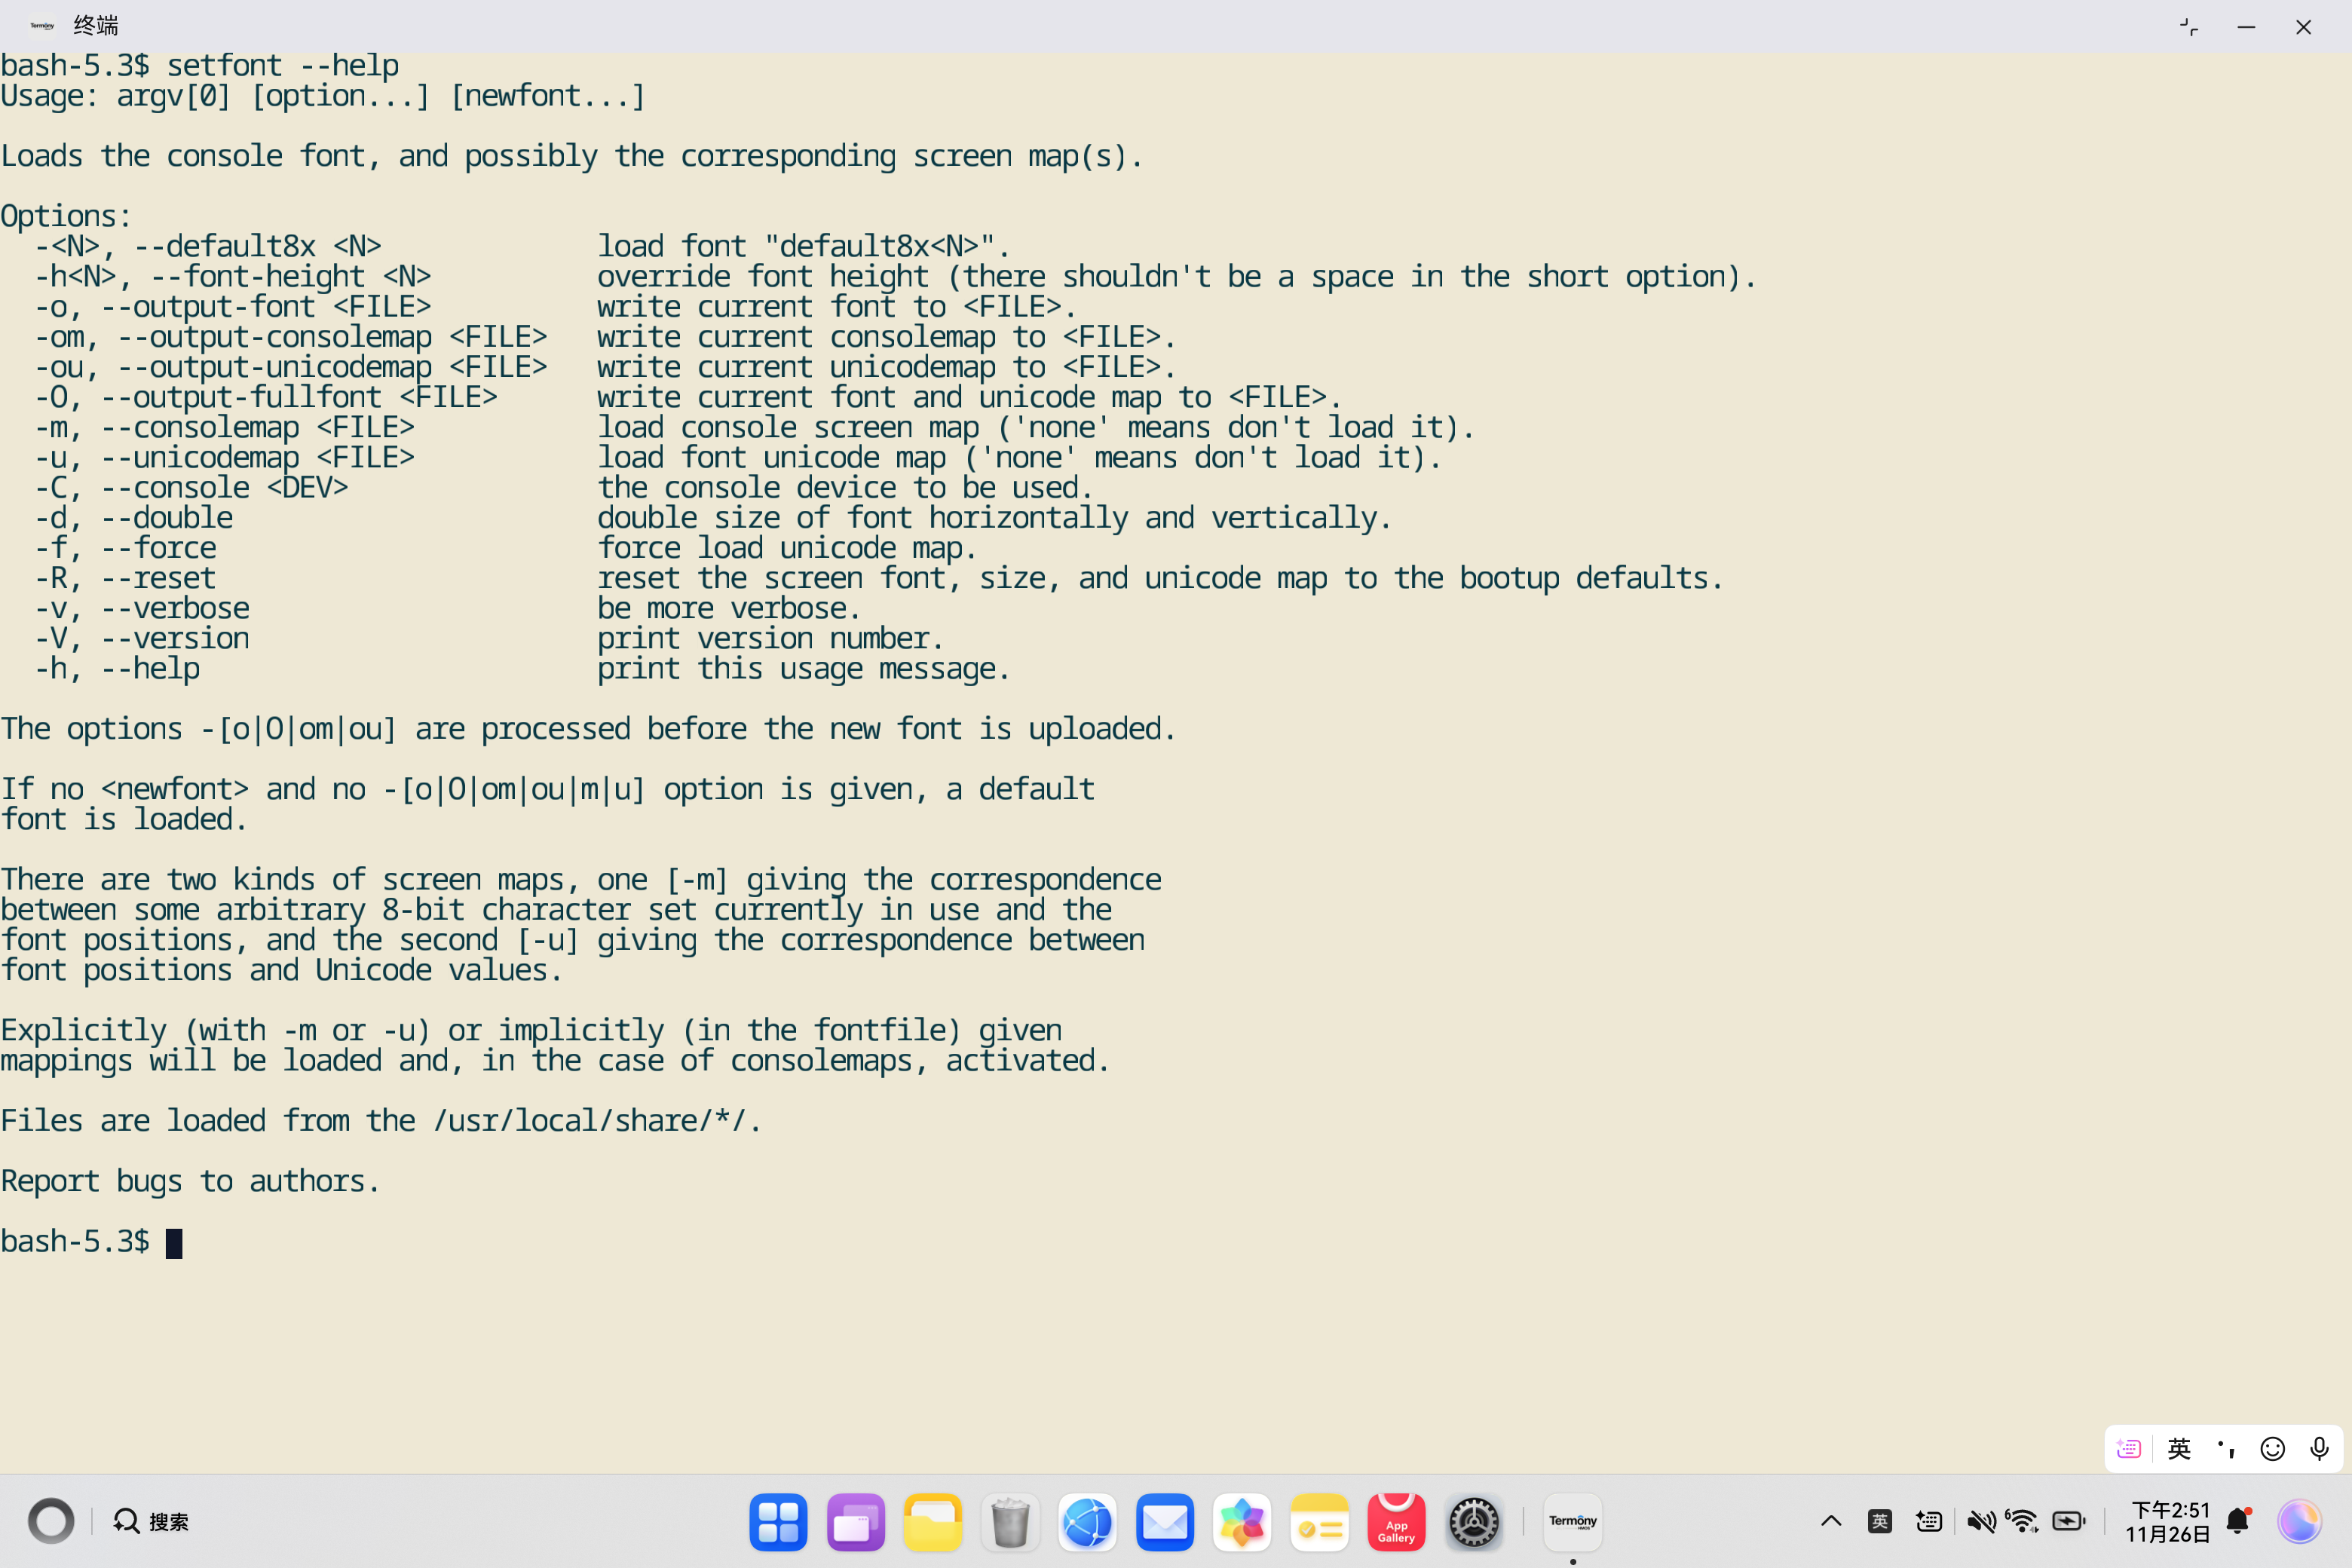Open the App Gallery dock icon
The image size is (2352, 1568).
pos(1396,1522)
